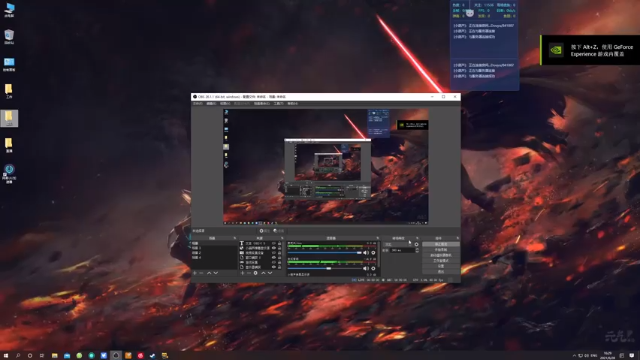Open the Tools (工具) menu
Viewport: 640px width, 360px height.
tap(279, 104)
